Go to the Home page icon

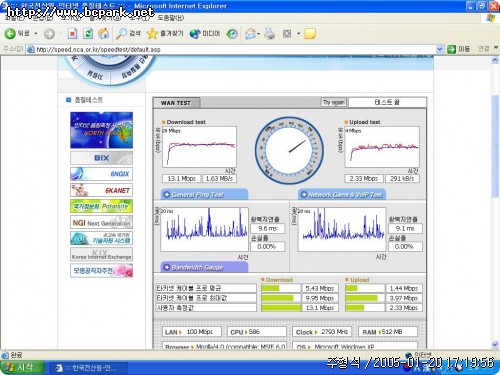pyautogui.click(x=104, y=34)
